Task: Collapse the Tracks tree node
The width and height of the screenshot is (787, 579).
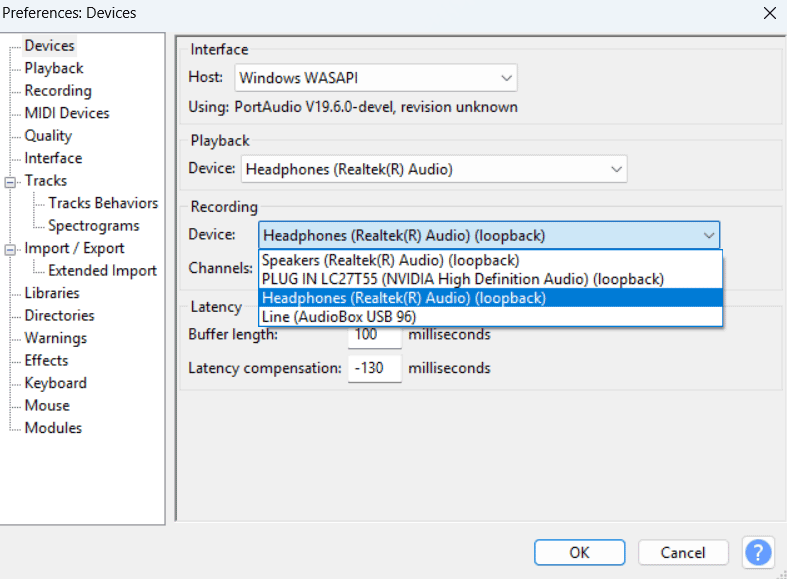Action: [x=11, y=181]
